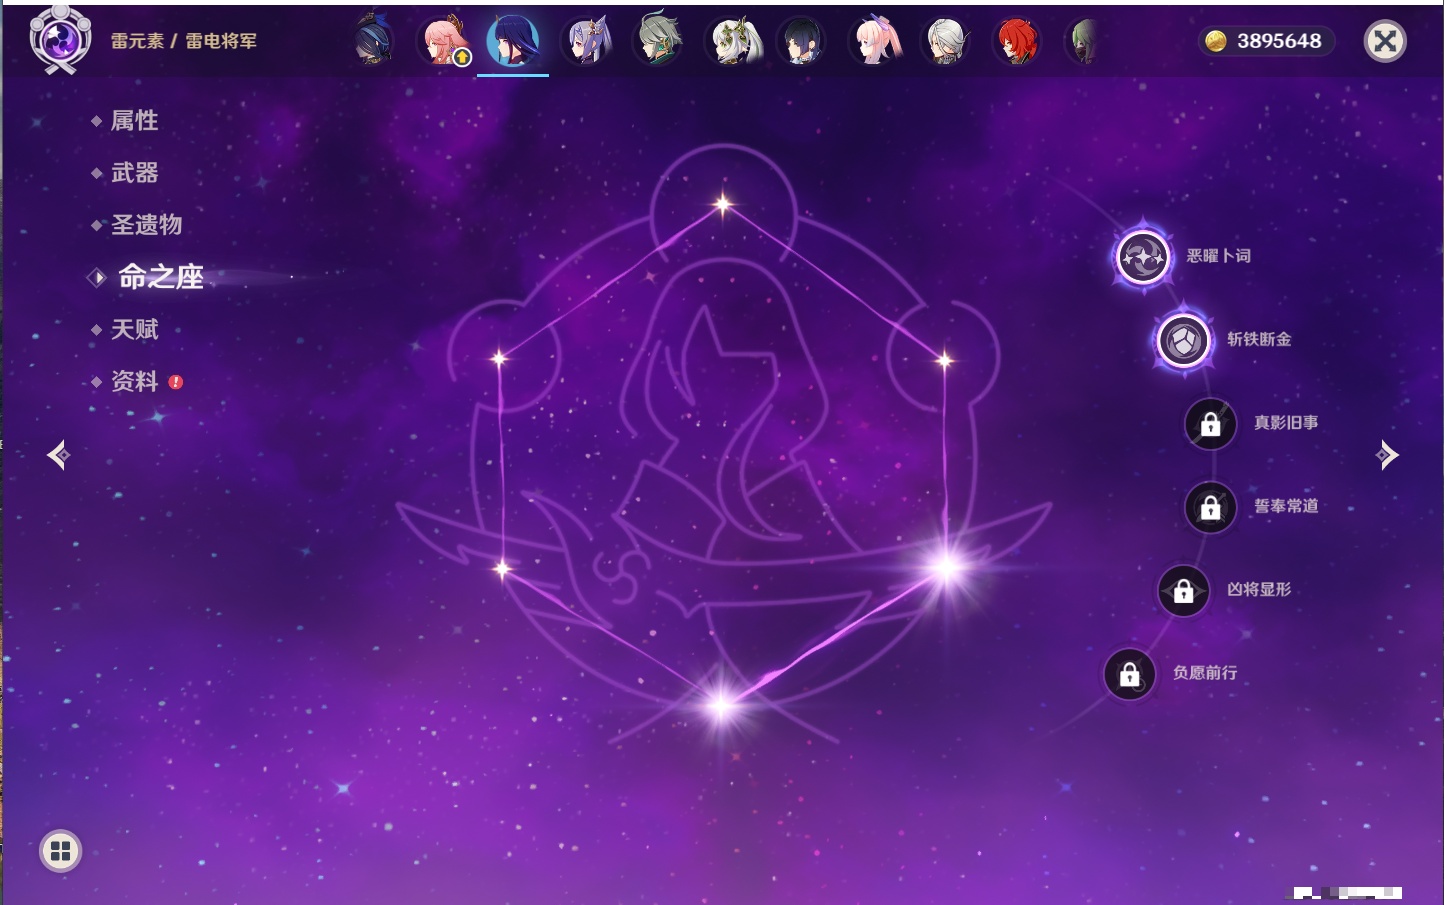Viewport: 1444px width, 905px height.
Task: Click the lower-left star of the constellation
Action: click(x=502, y=569)
